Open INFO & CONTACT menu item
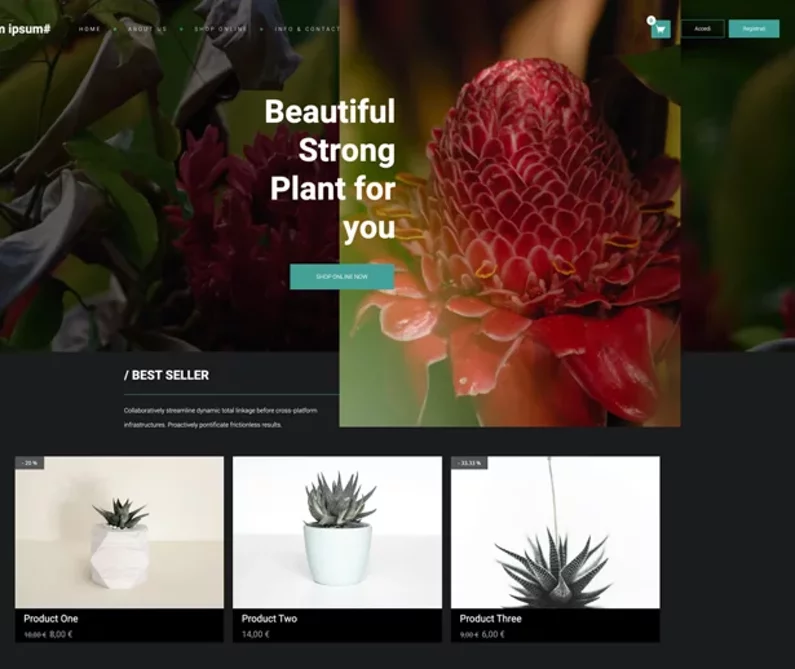Viewport: 795px width, 669px height. click(307, 29)
